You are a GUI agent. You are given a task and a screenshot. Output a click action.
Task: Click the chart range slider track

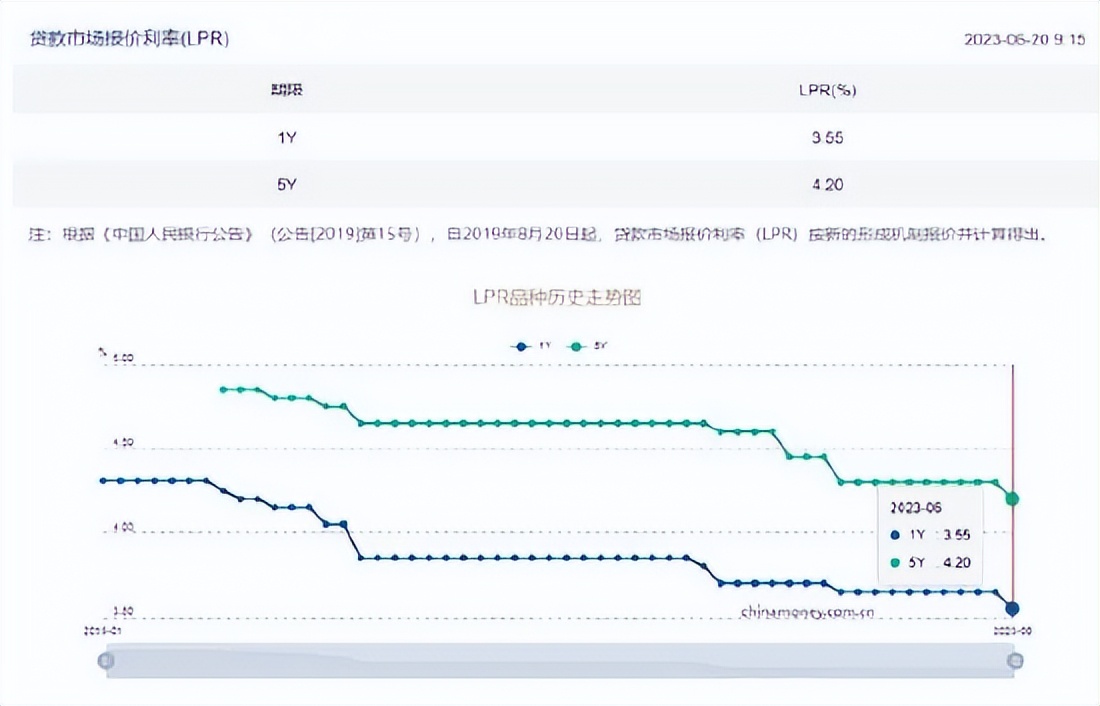[560, 660]
